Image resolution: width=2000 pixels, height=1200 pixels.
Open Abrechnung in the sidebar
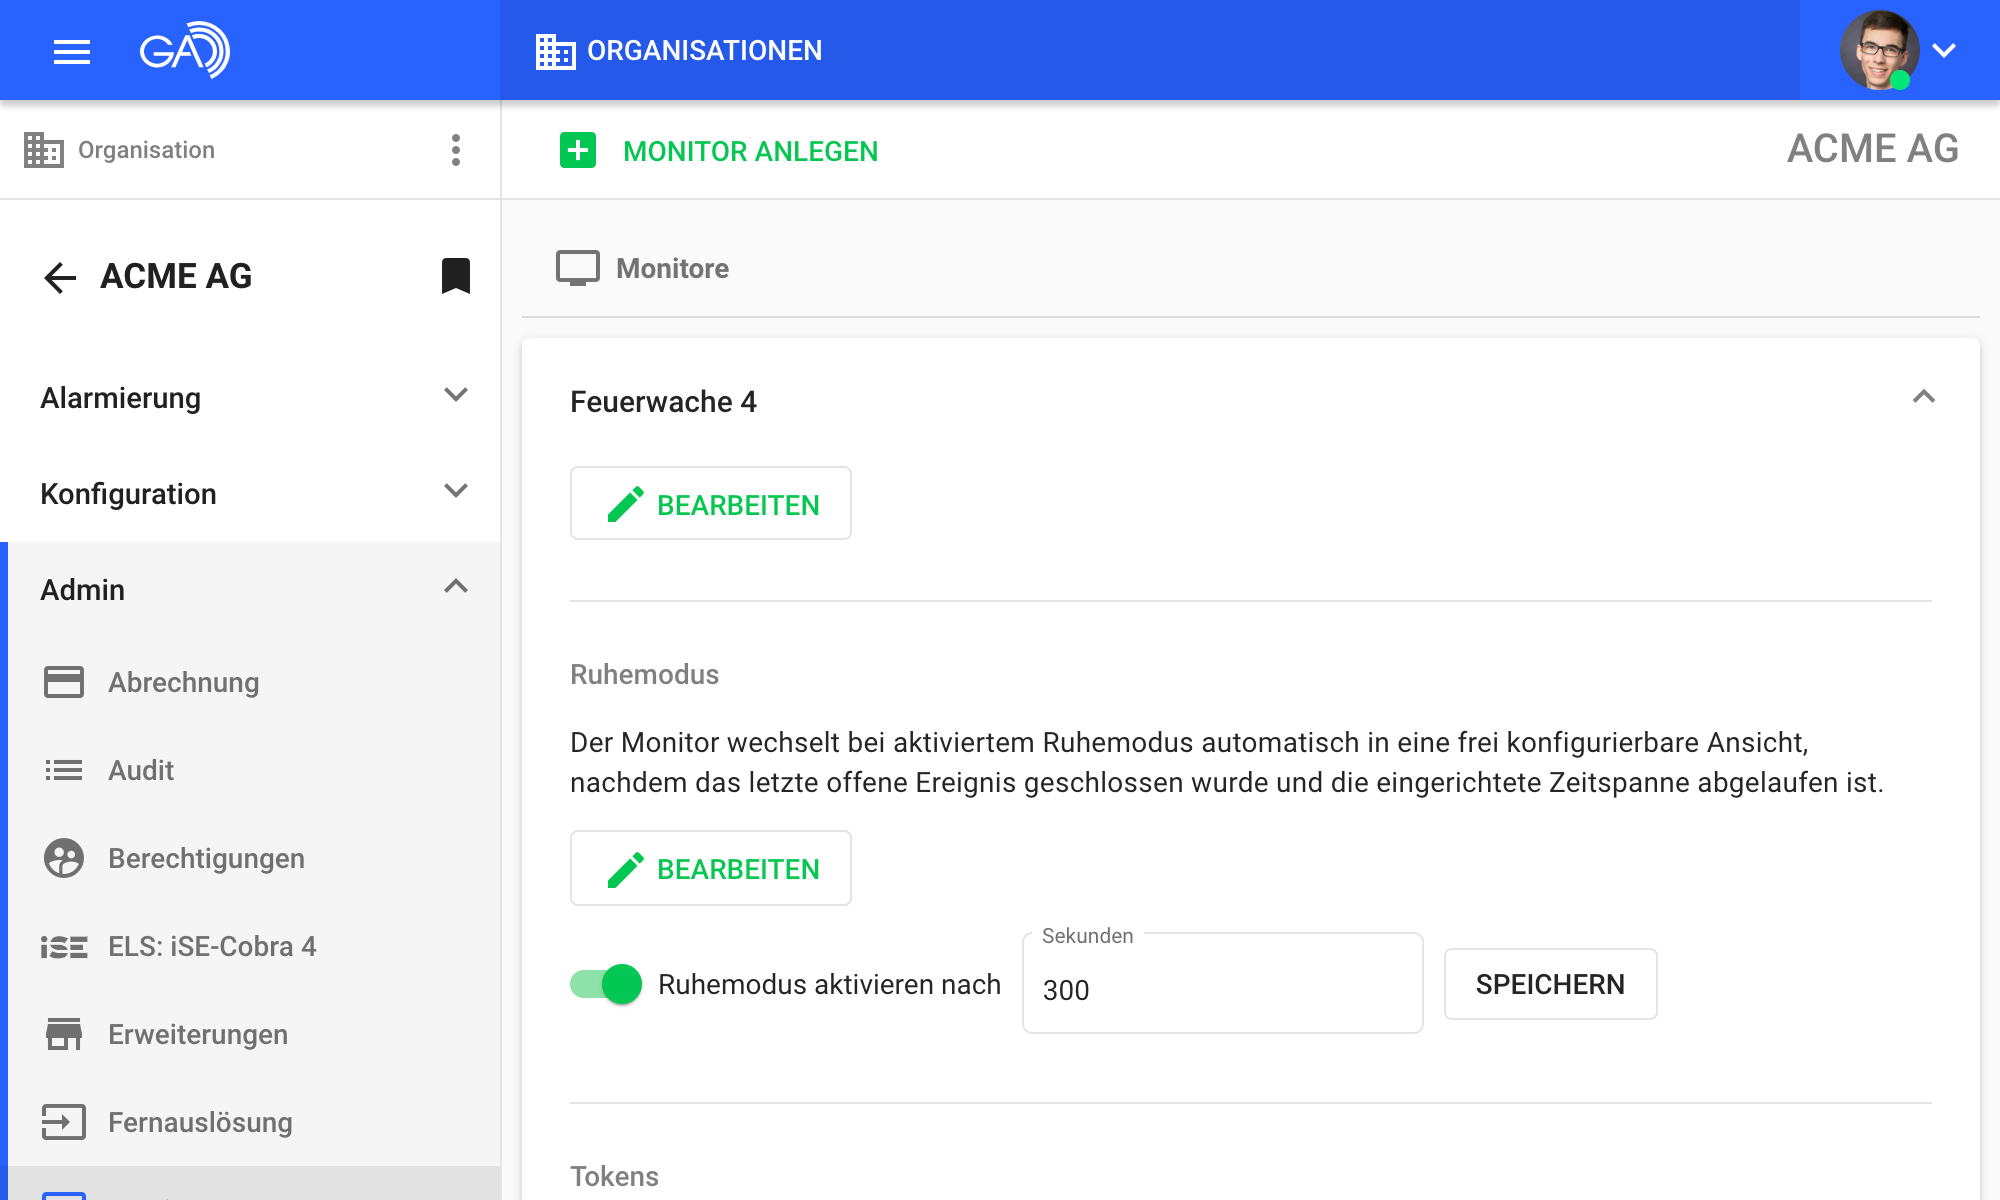click(x=183, y=682)
